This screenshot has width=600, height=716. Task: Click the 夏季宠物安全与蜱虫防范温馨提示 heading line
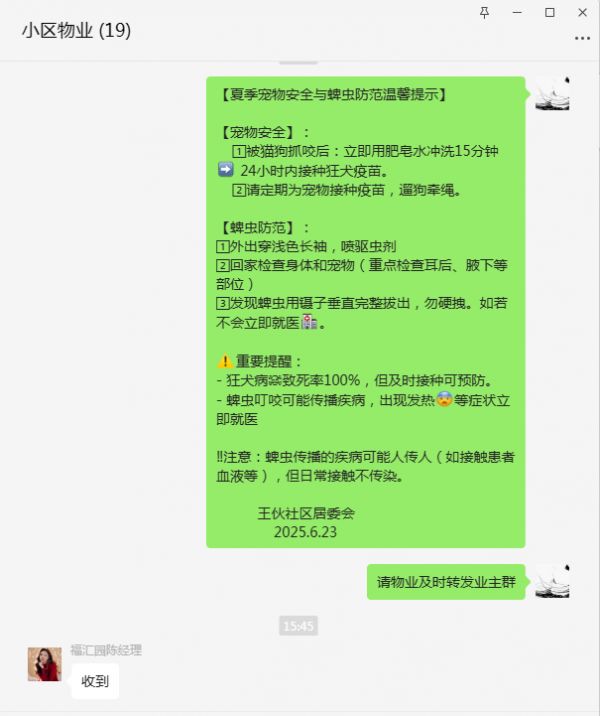(x=333, y=95)
